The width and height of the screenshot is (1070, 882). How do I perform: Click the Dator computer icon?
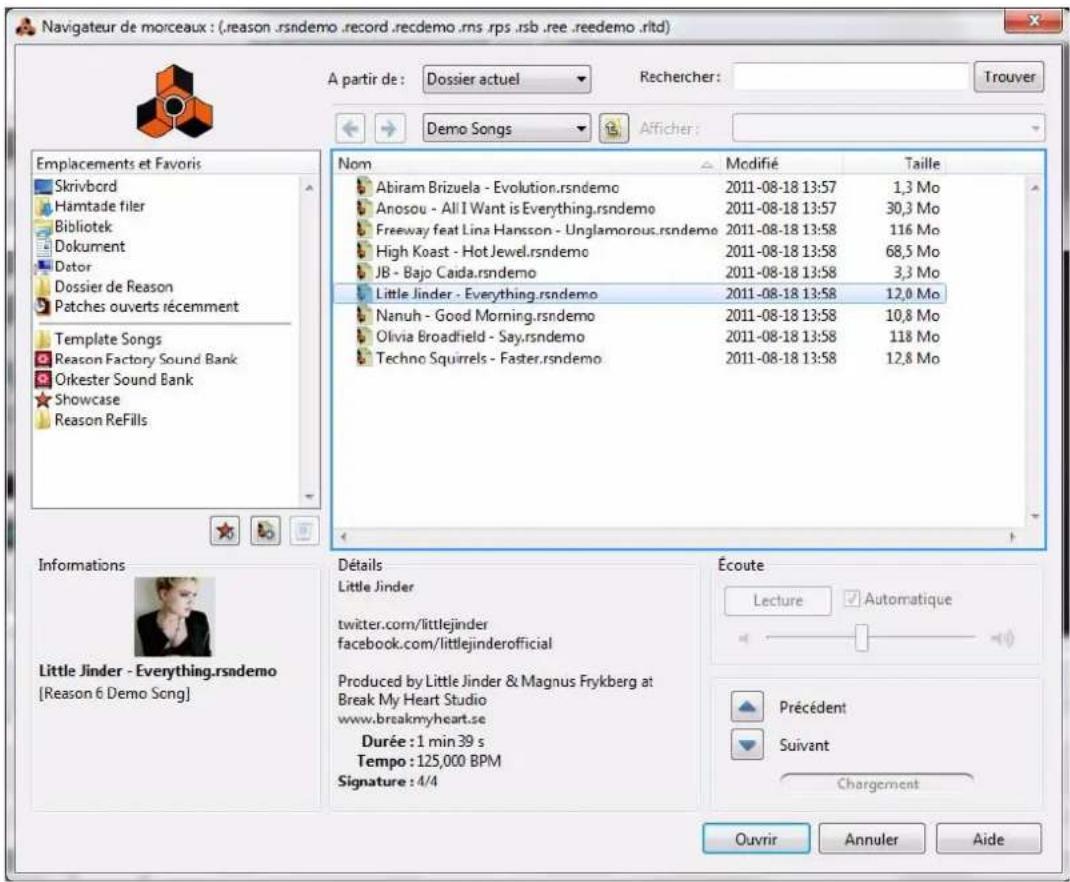coord(44,267)
